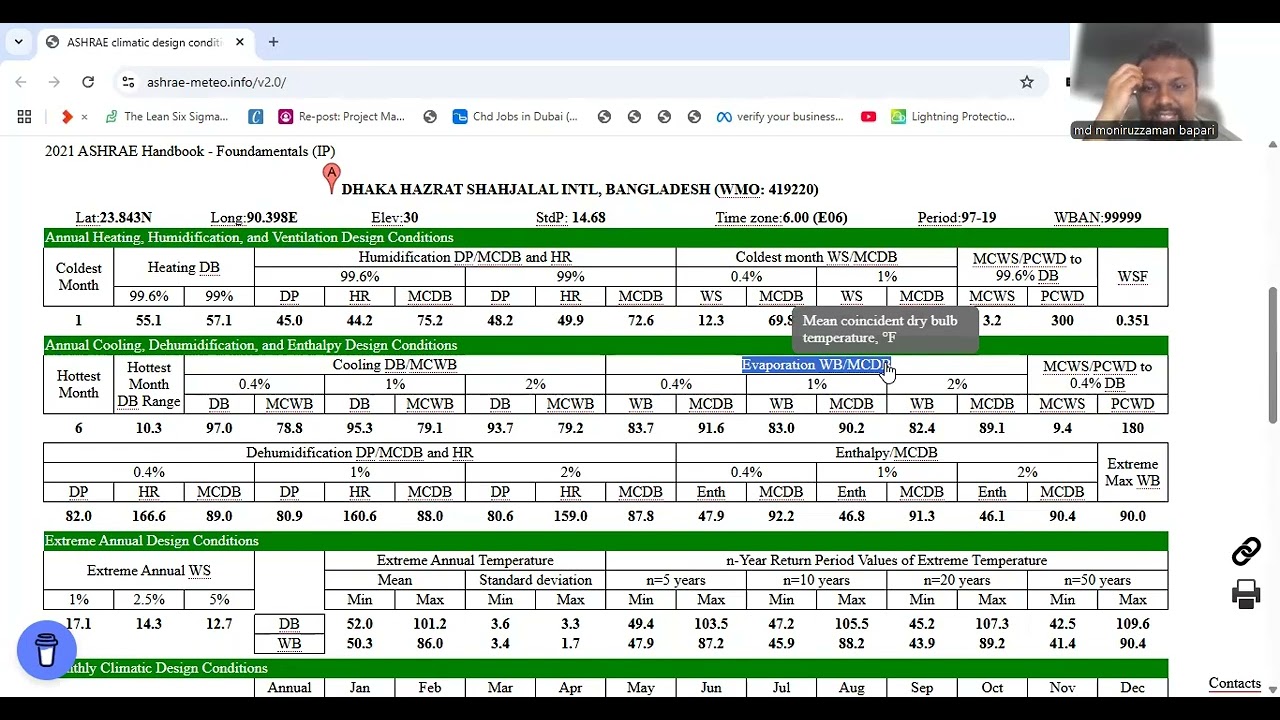Open the red arrow bookmark labeled x
1280x720 pixels.
(74, 117)
